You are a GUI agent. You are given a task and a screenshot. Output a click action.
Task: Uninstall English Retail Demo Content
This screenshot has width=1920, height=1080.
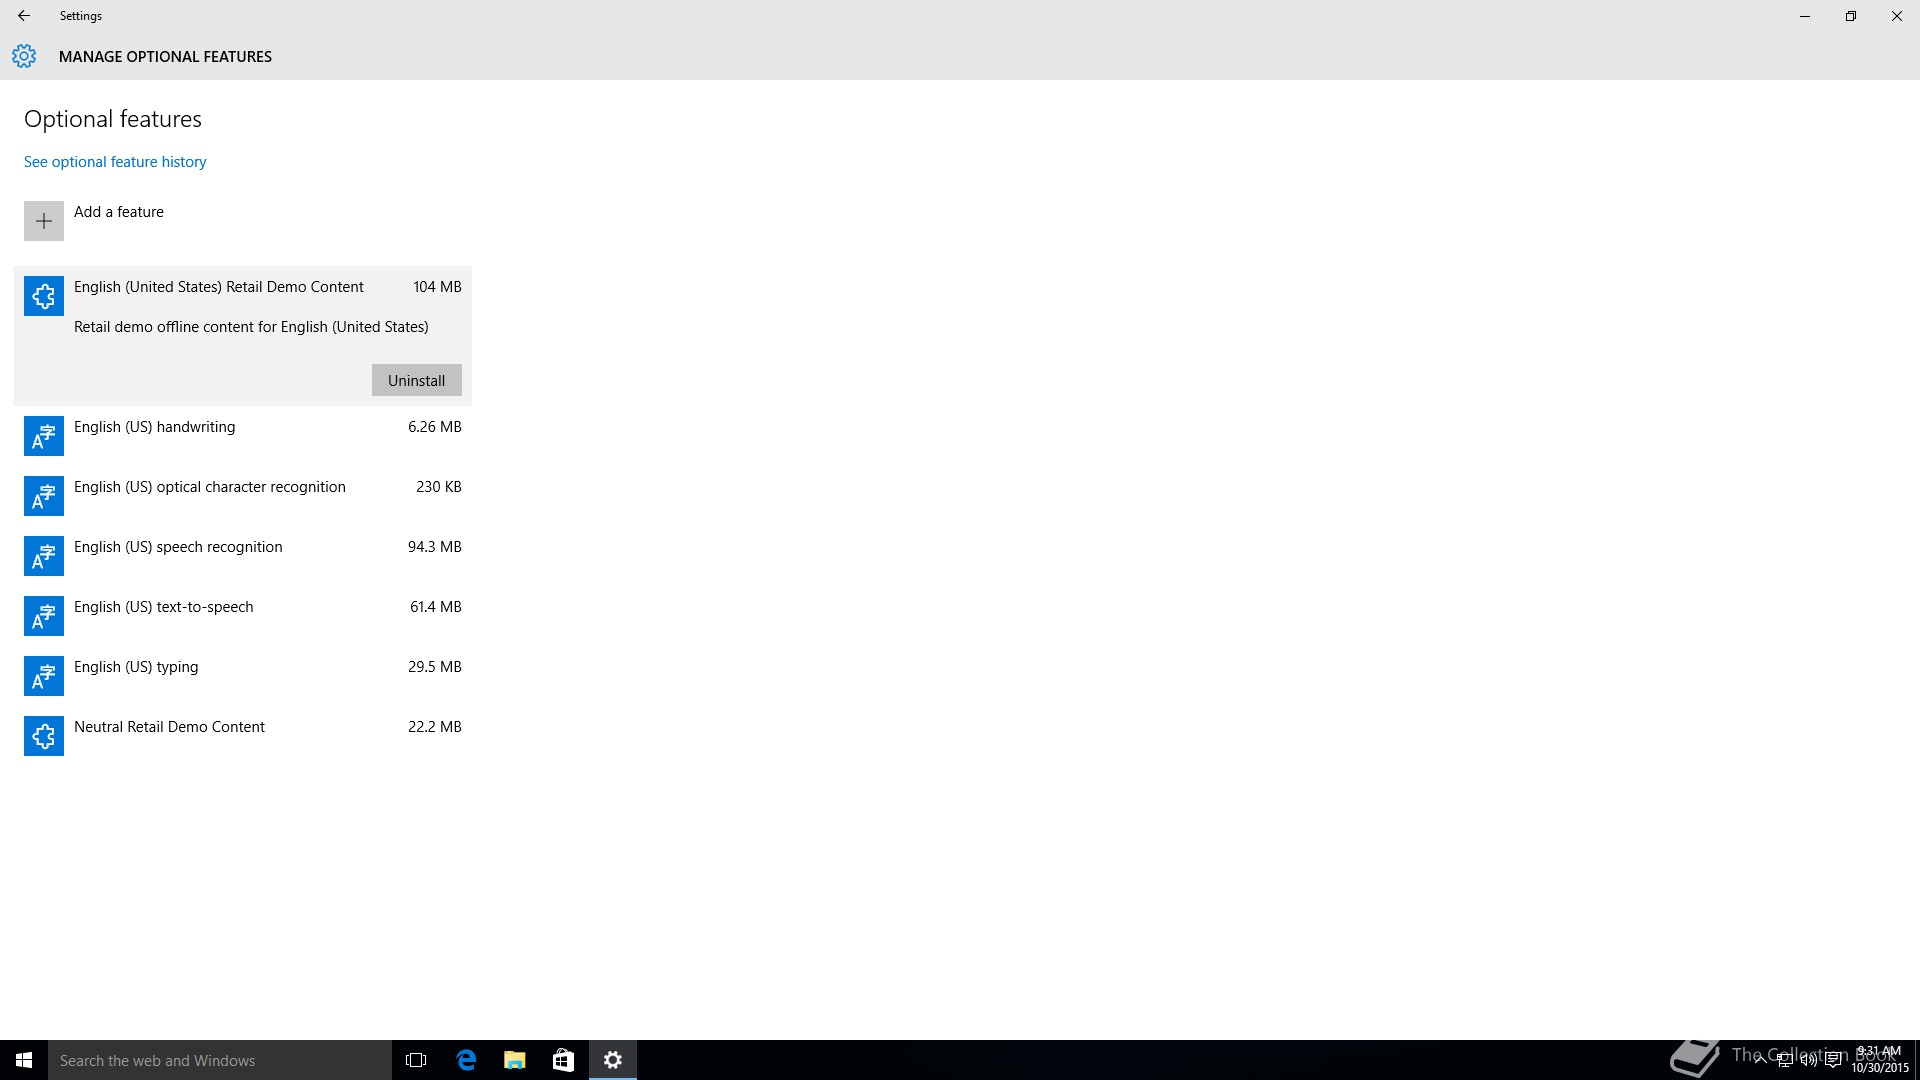(x=416, y=380)
